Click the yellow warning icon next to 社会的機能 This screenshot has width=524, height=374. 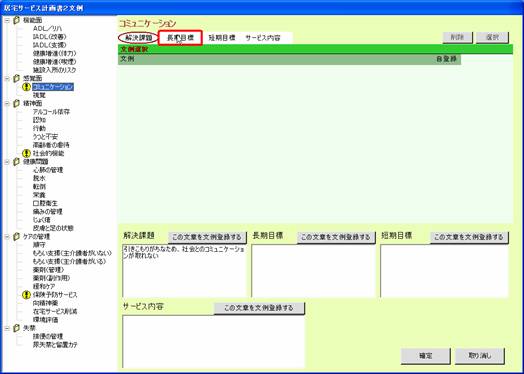pos(26,153)
